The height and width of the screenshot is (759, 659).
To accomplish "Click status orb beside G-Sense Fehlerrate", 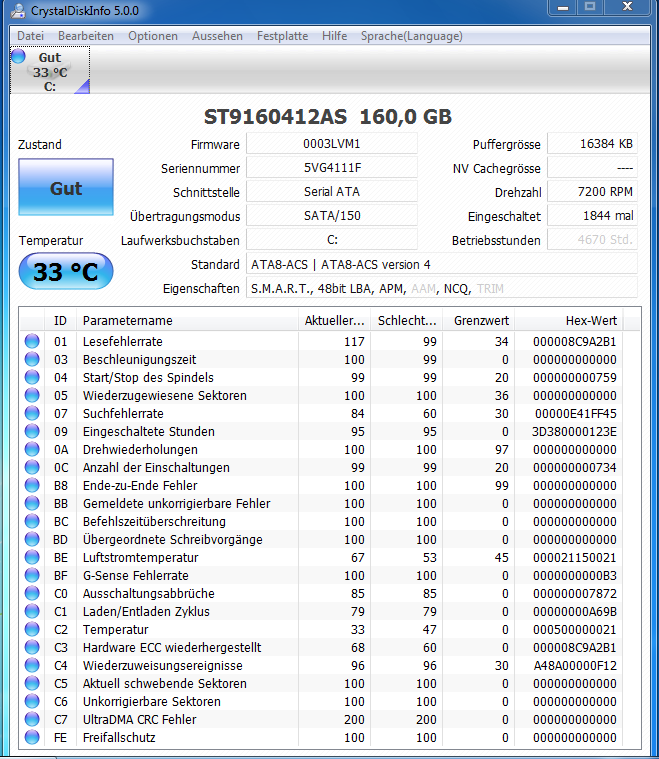I will (x=32, y=575).
